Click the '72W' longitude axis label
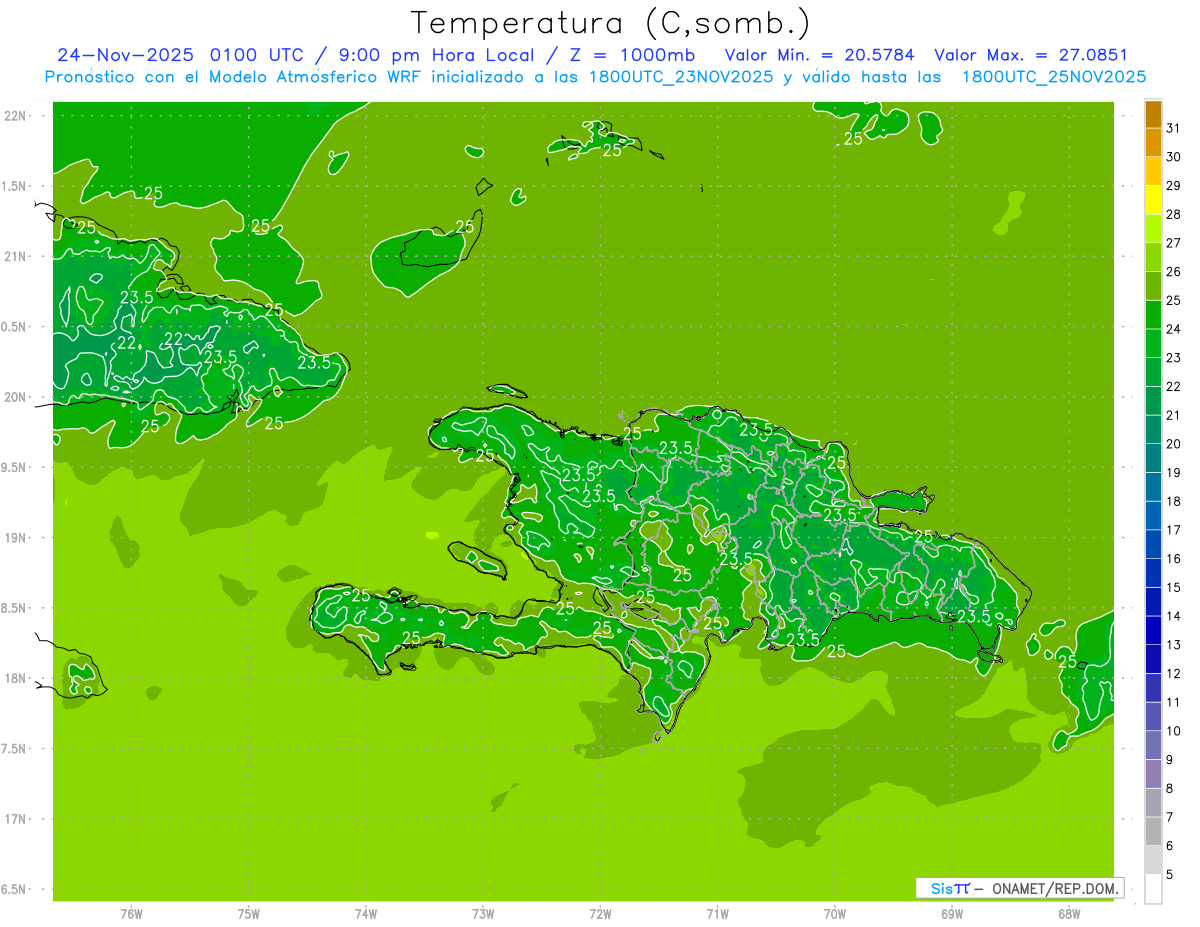 600,914
